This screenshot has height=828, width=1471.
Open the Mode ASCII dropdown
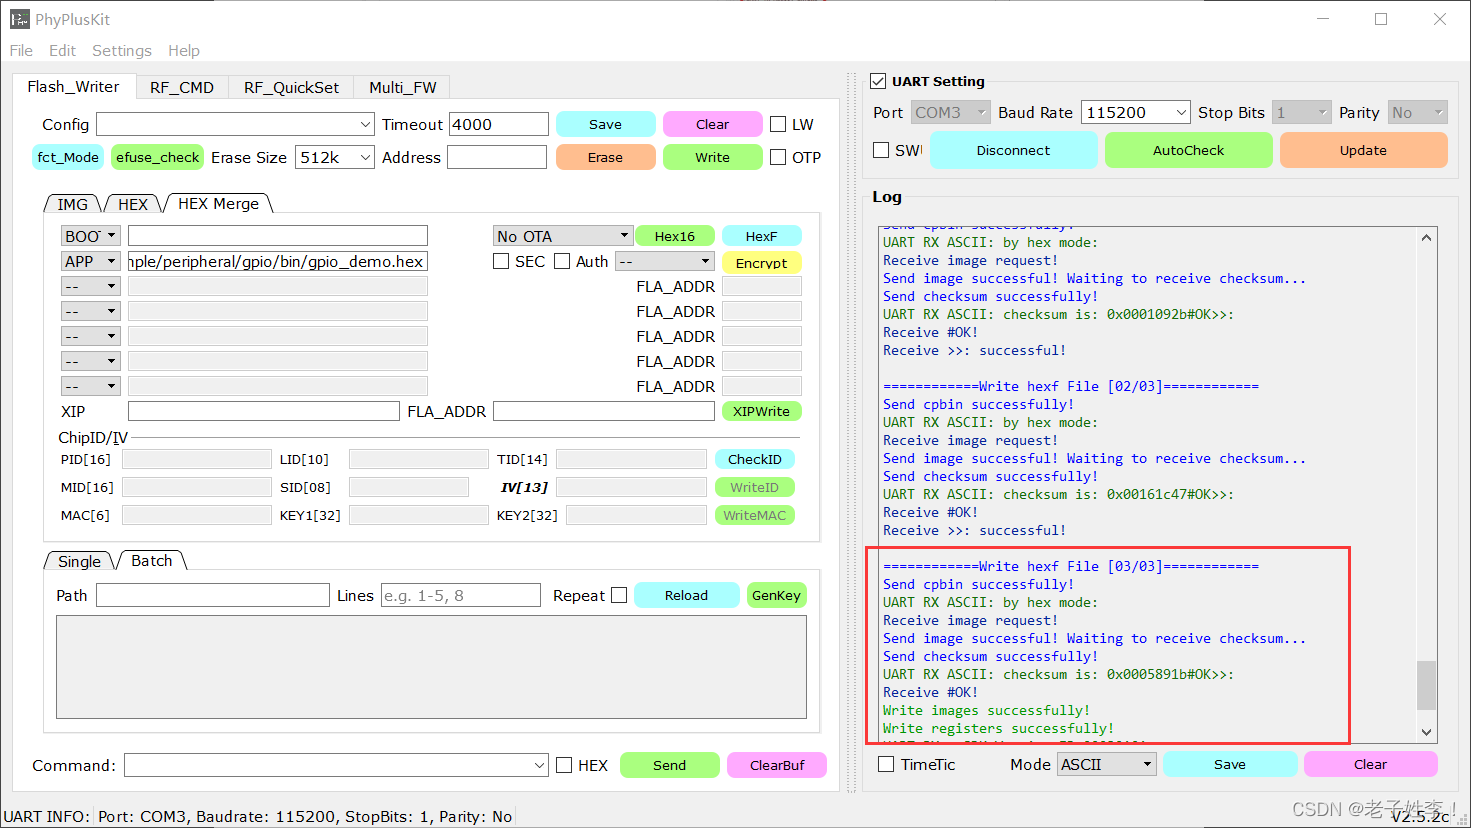pyautogui.click(x=1107, y=764)
